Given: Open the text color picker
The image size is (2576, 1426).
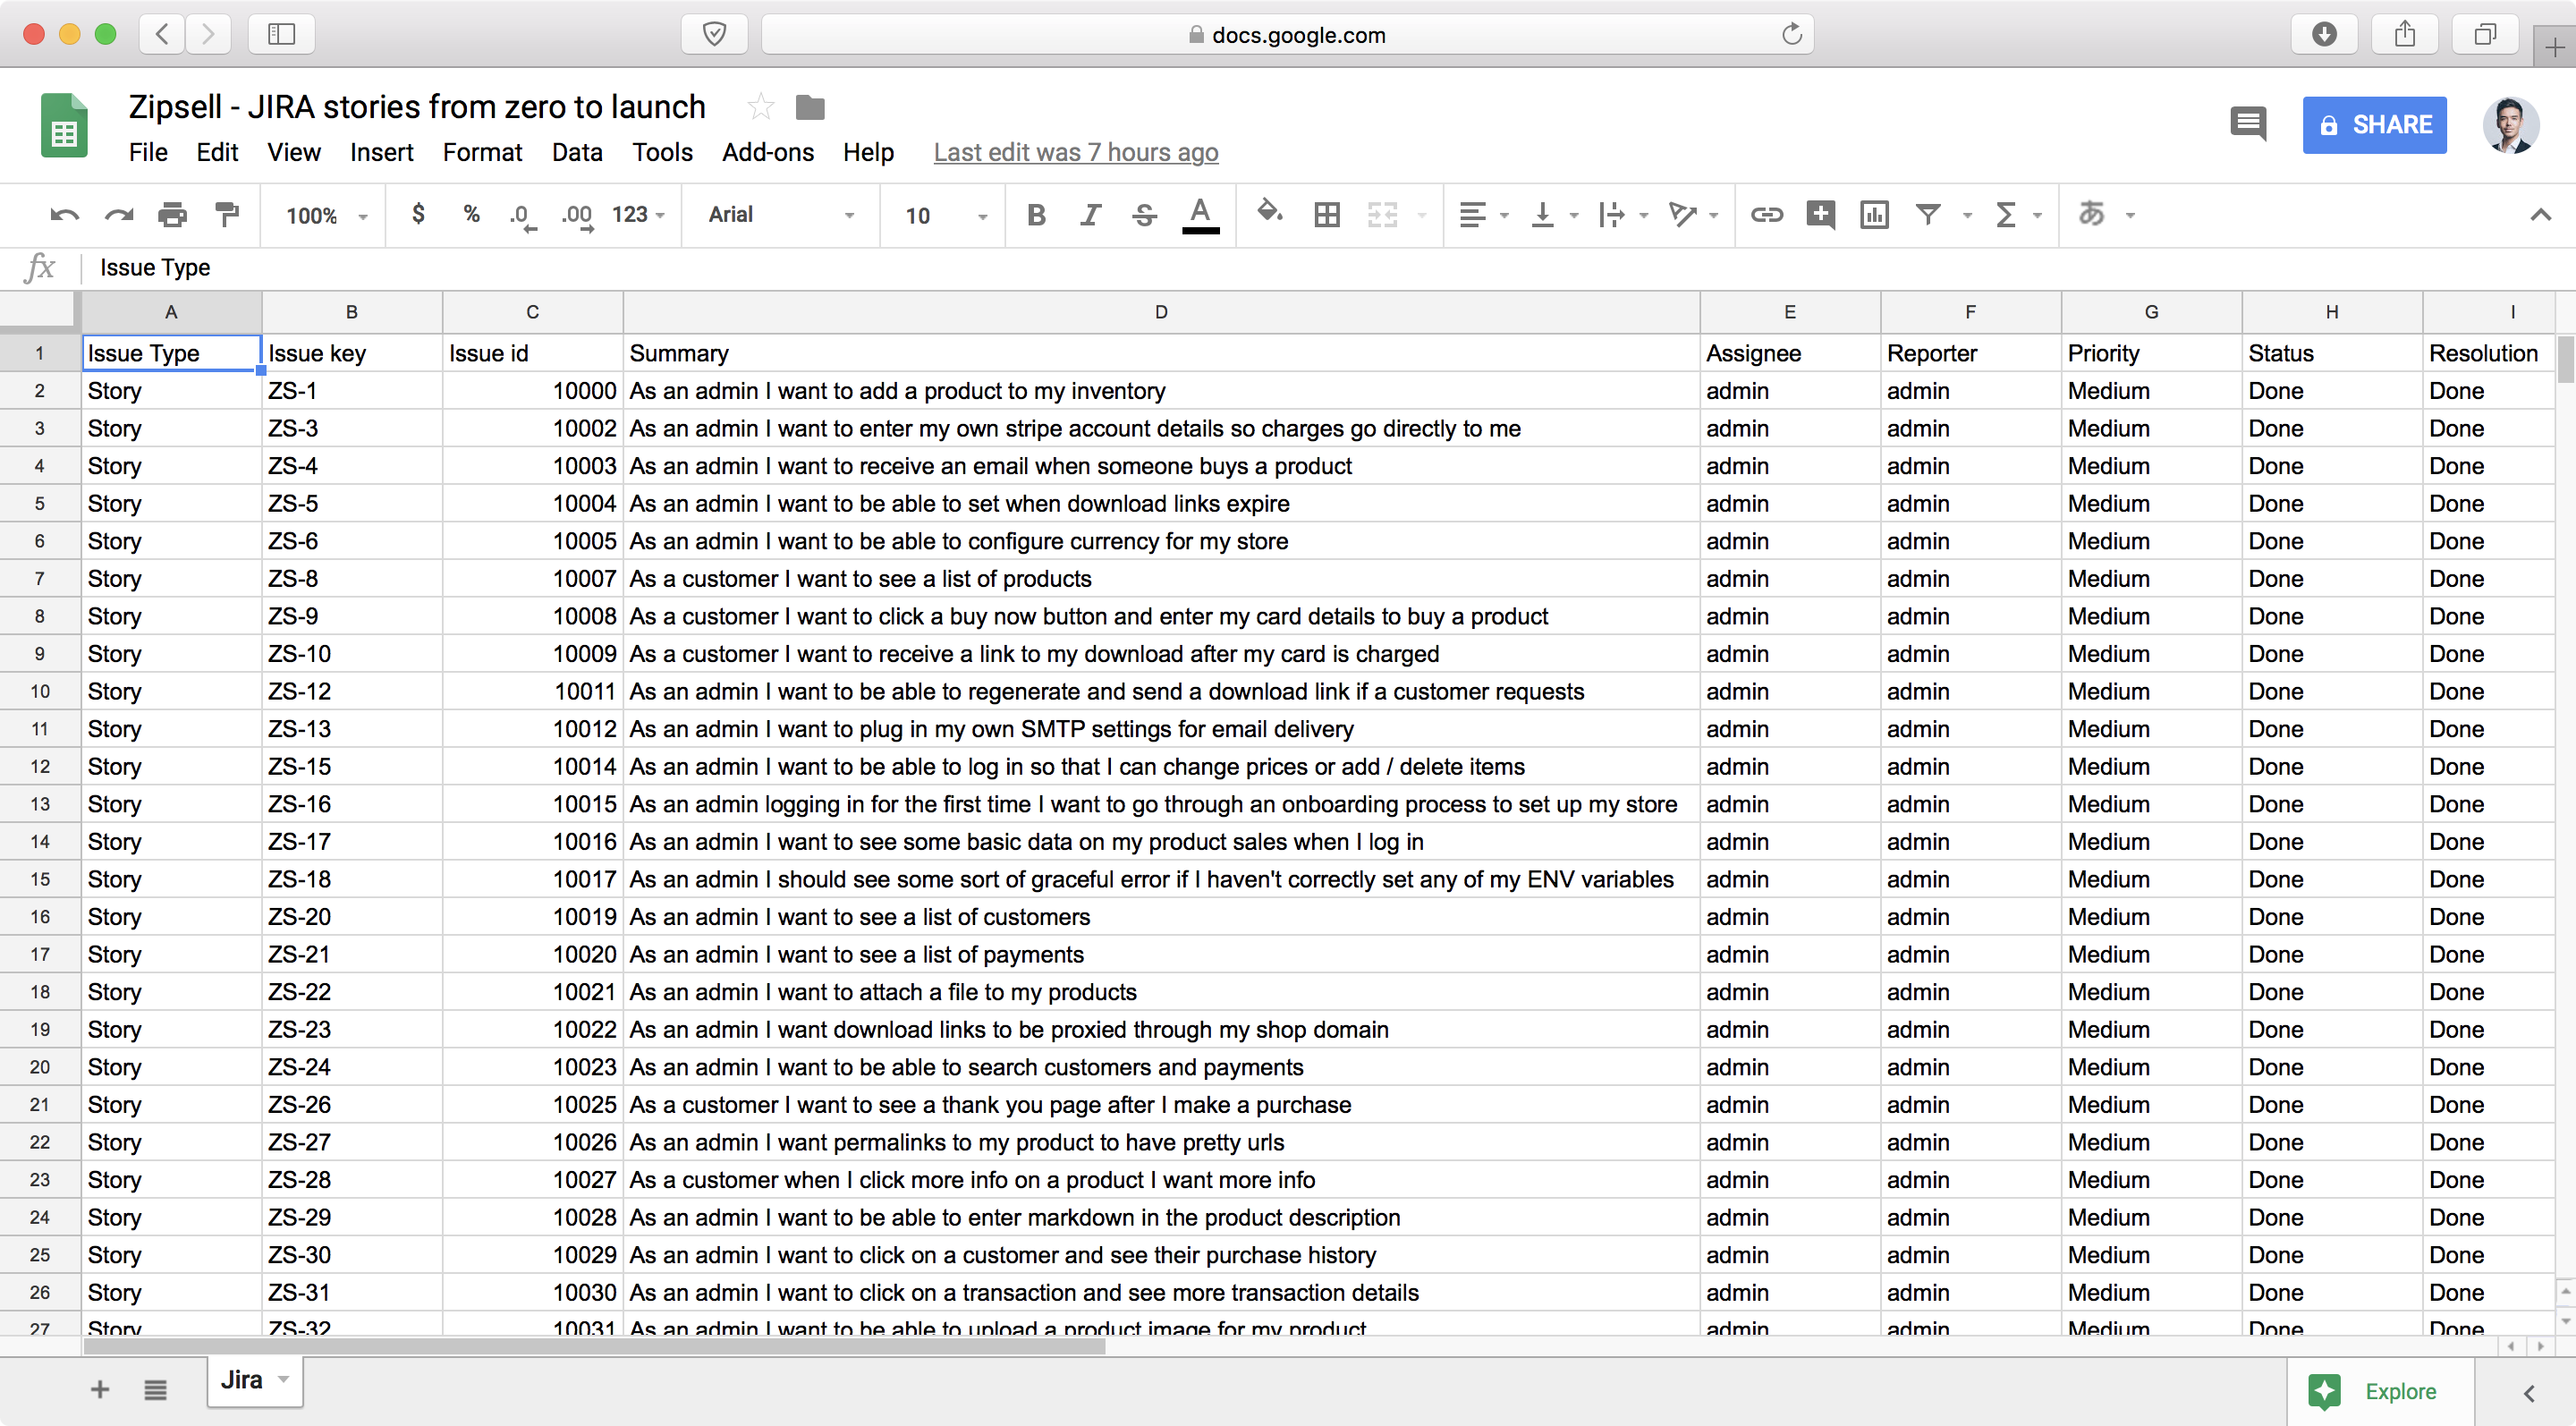Looking at the screenshot, I should [x=1200, y=214].
